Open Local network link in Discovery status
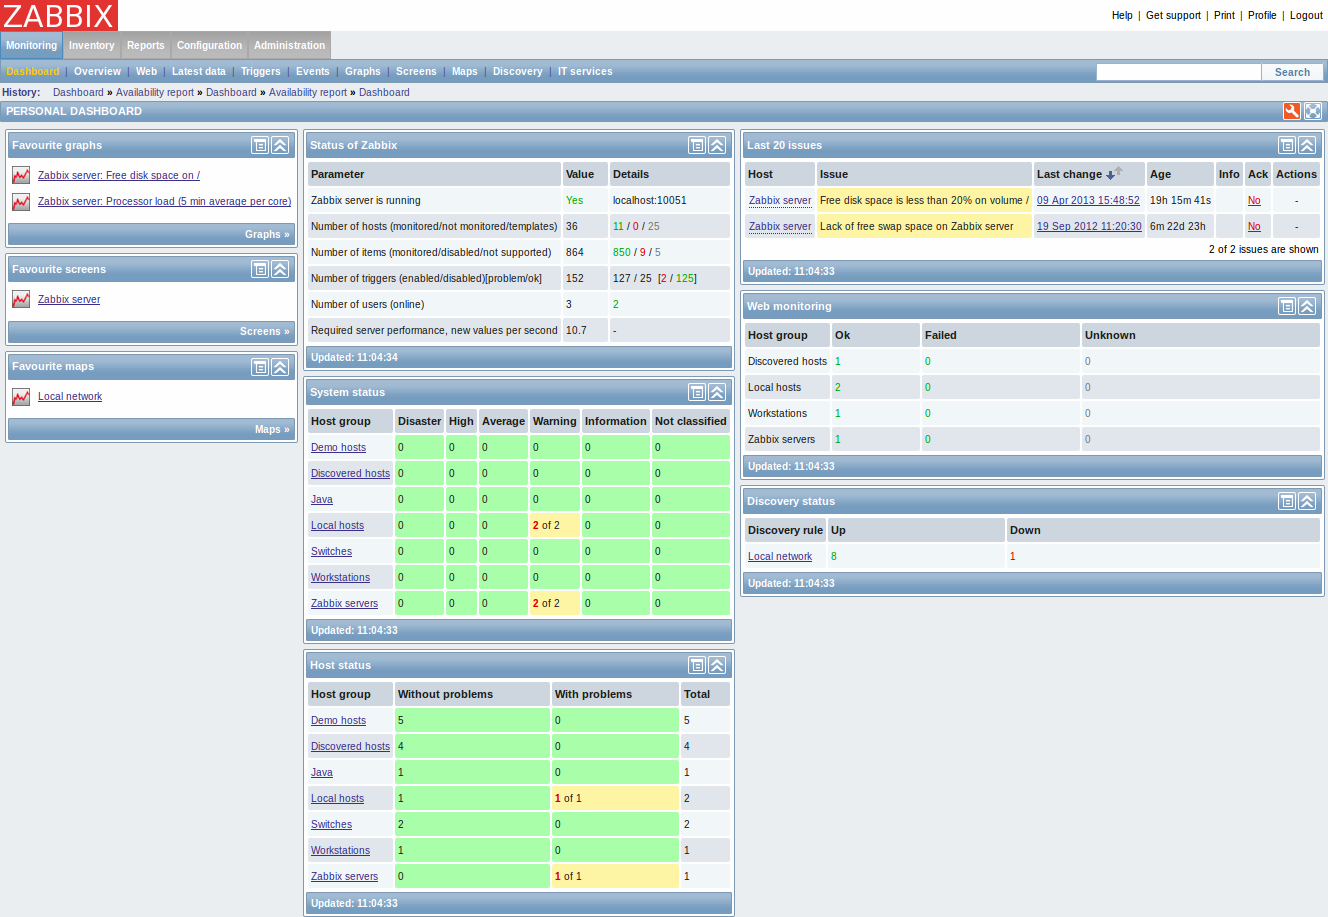This screenshot has height=917, width=1328. 780,556
